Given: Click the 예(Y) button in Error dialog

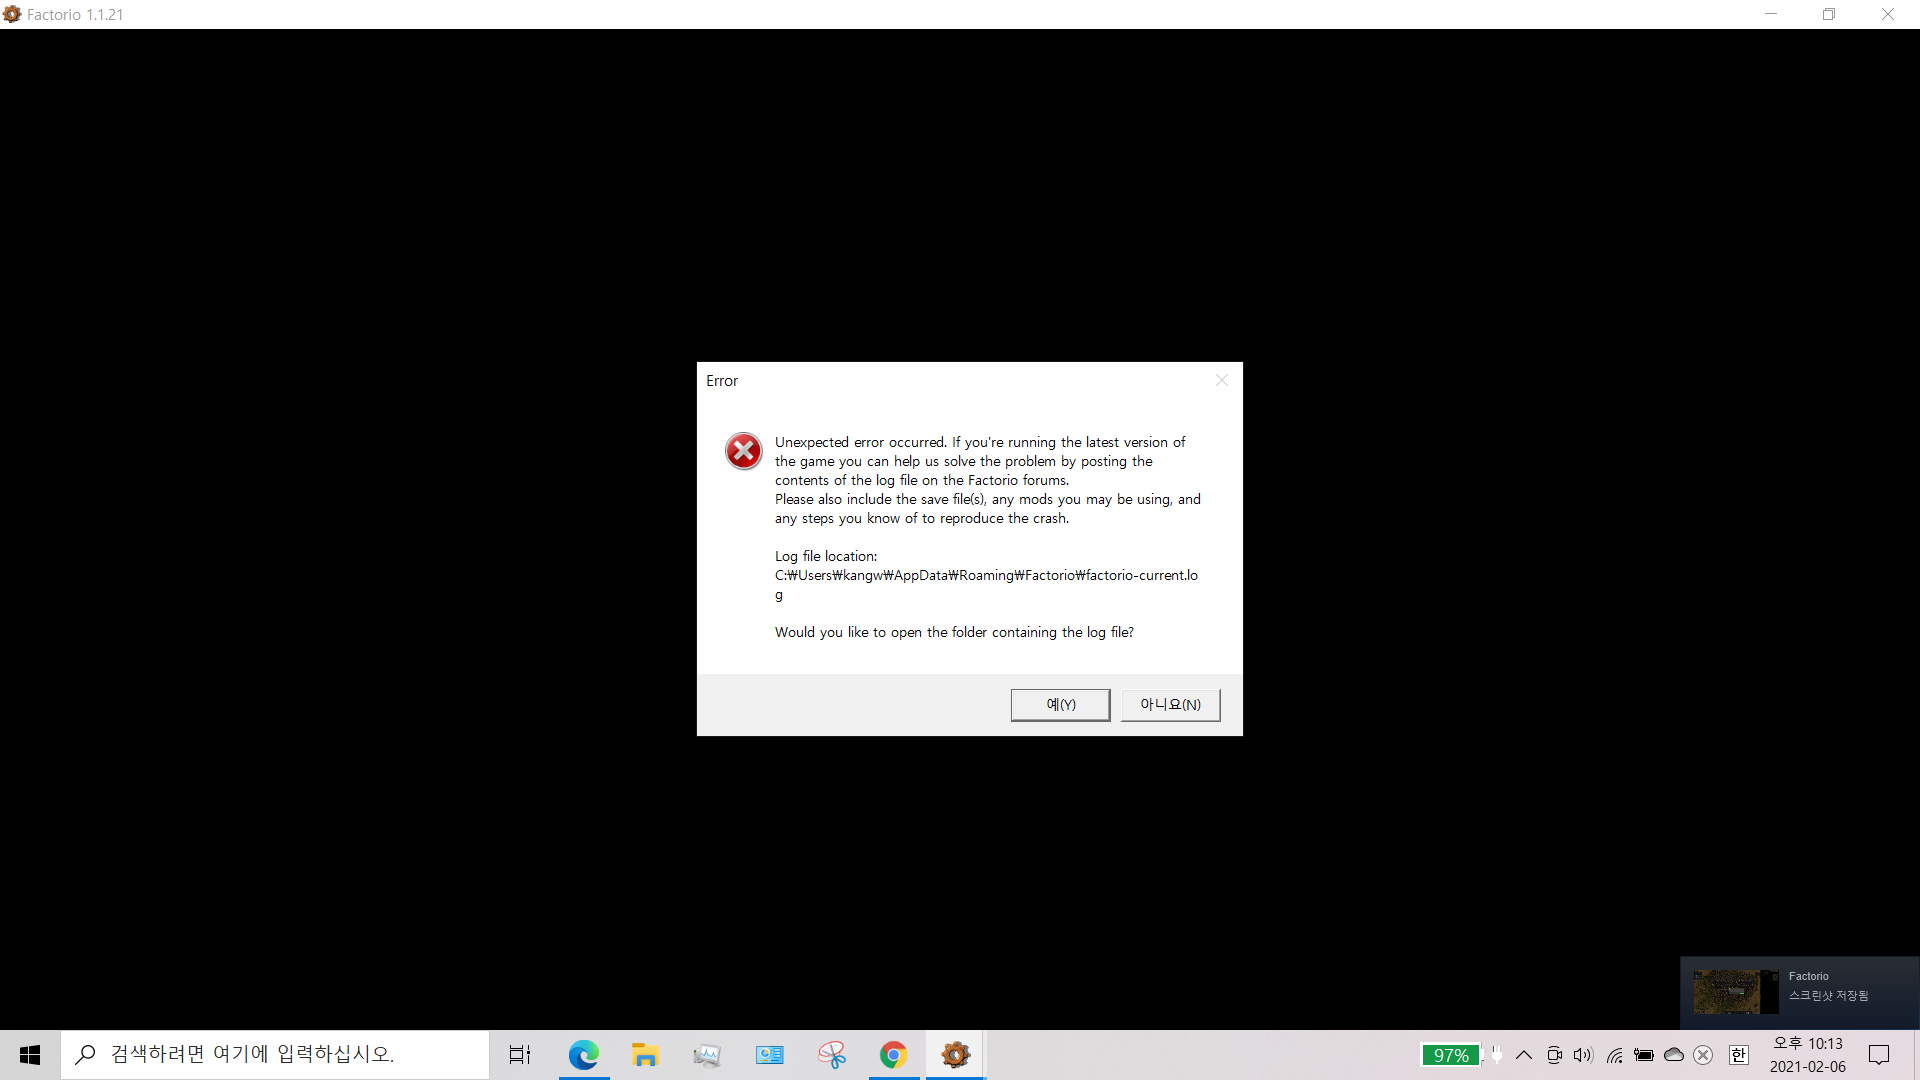Looking at the screenshot, I should click(1060, 705).
